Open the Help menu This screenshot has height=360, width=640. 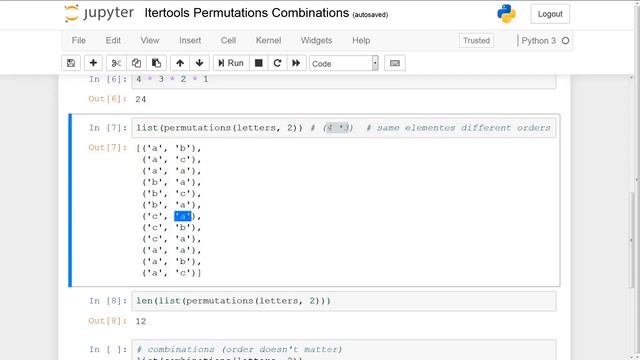tap(361, 40)
